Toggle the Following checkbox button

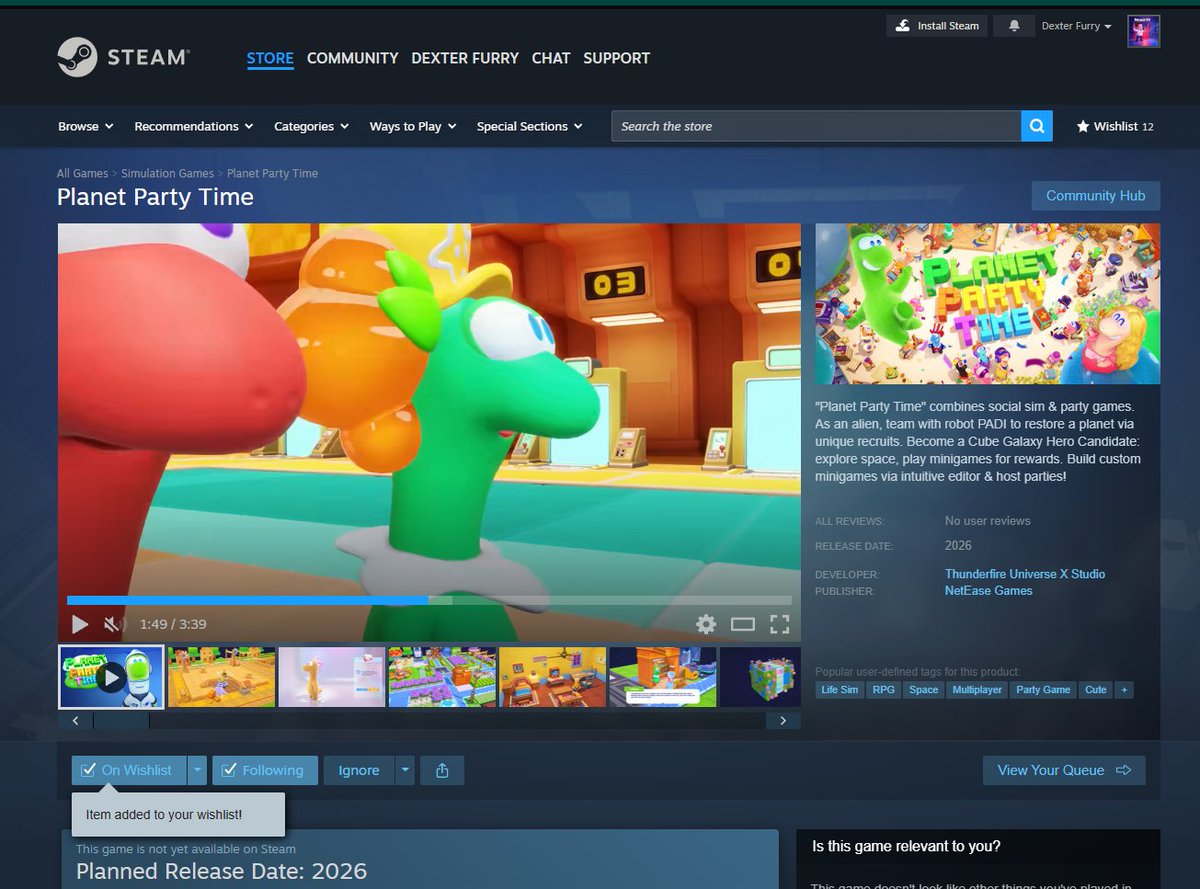click(265, 770)
